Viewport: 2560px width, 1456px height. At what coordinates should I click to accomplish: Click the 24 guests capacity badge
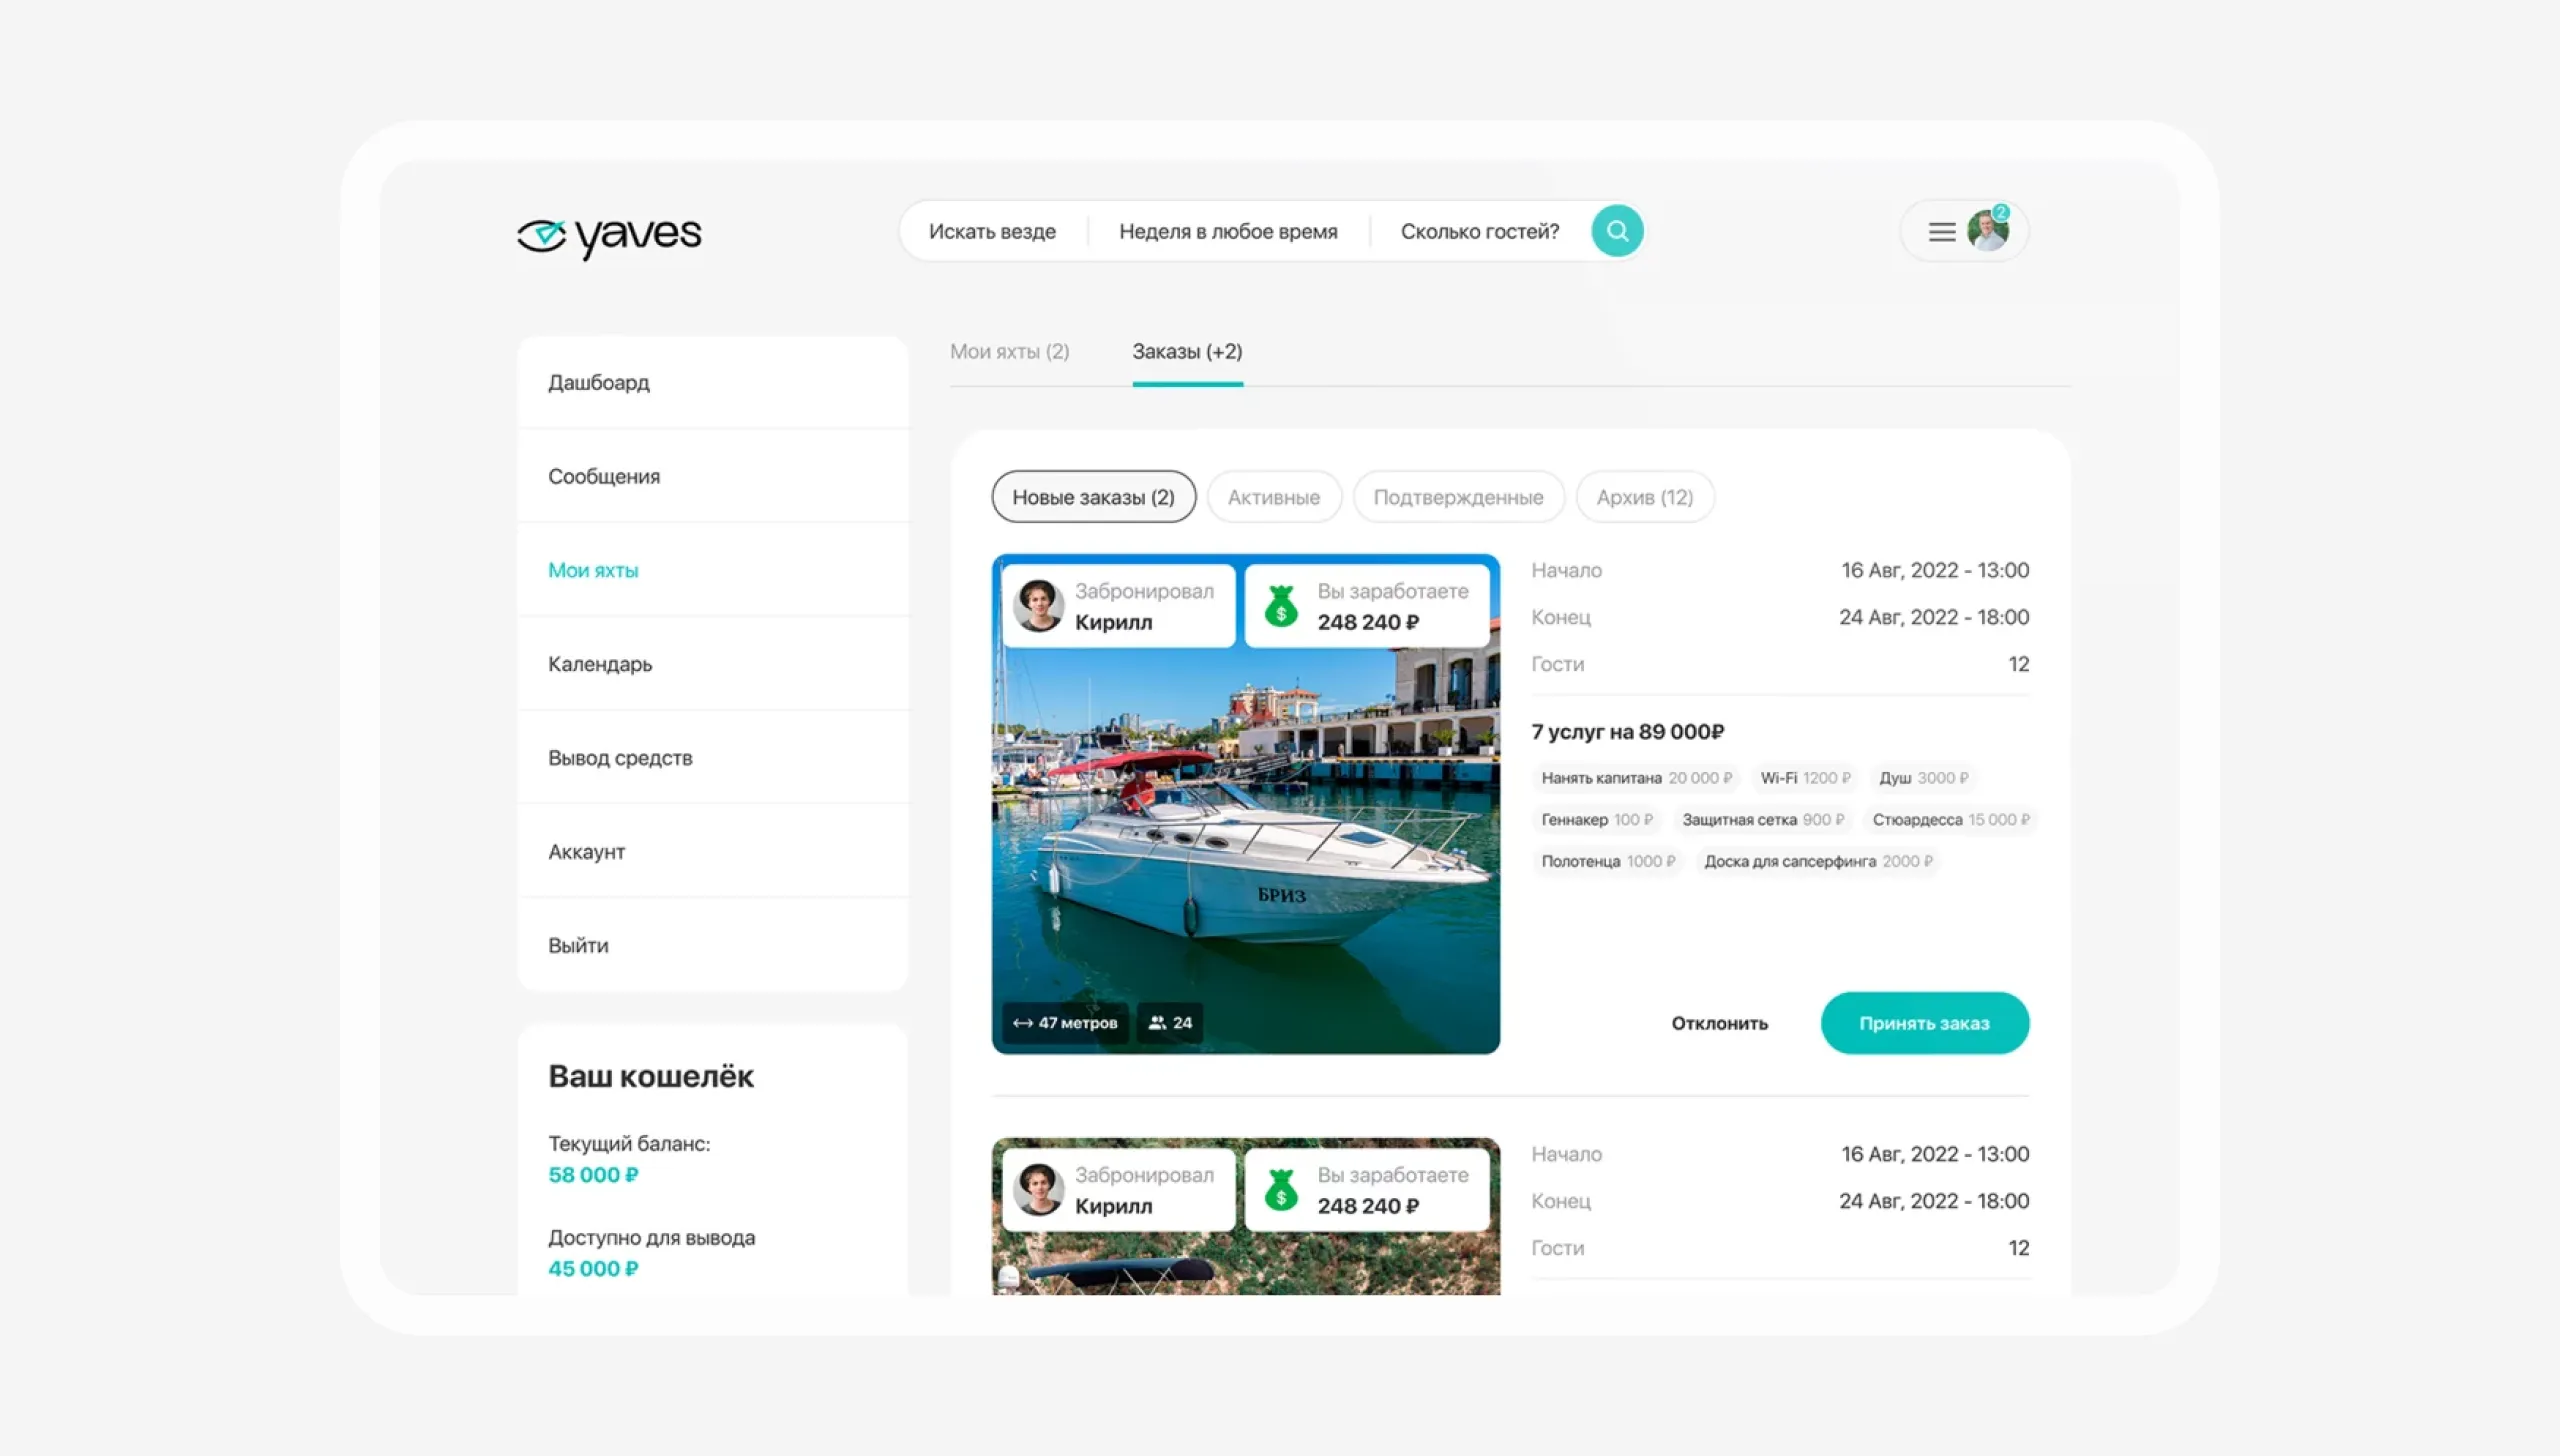pyautogui.click(x=1170, y=1022)
